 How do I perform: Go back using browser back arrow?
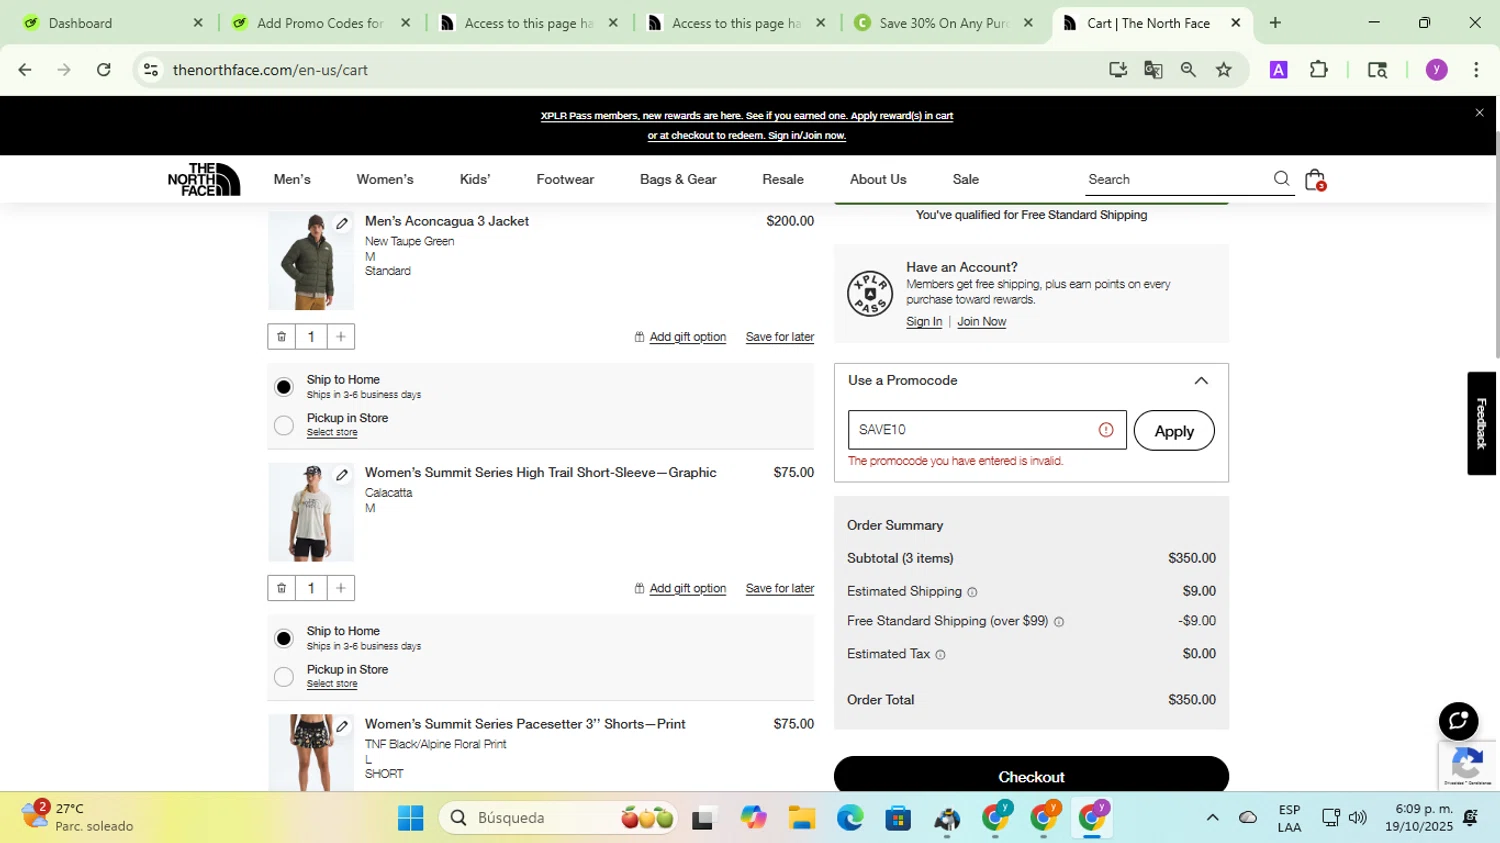(x=25, y=70)
